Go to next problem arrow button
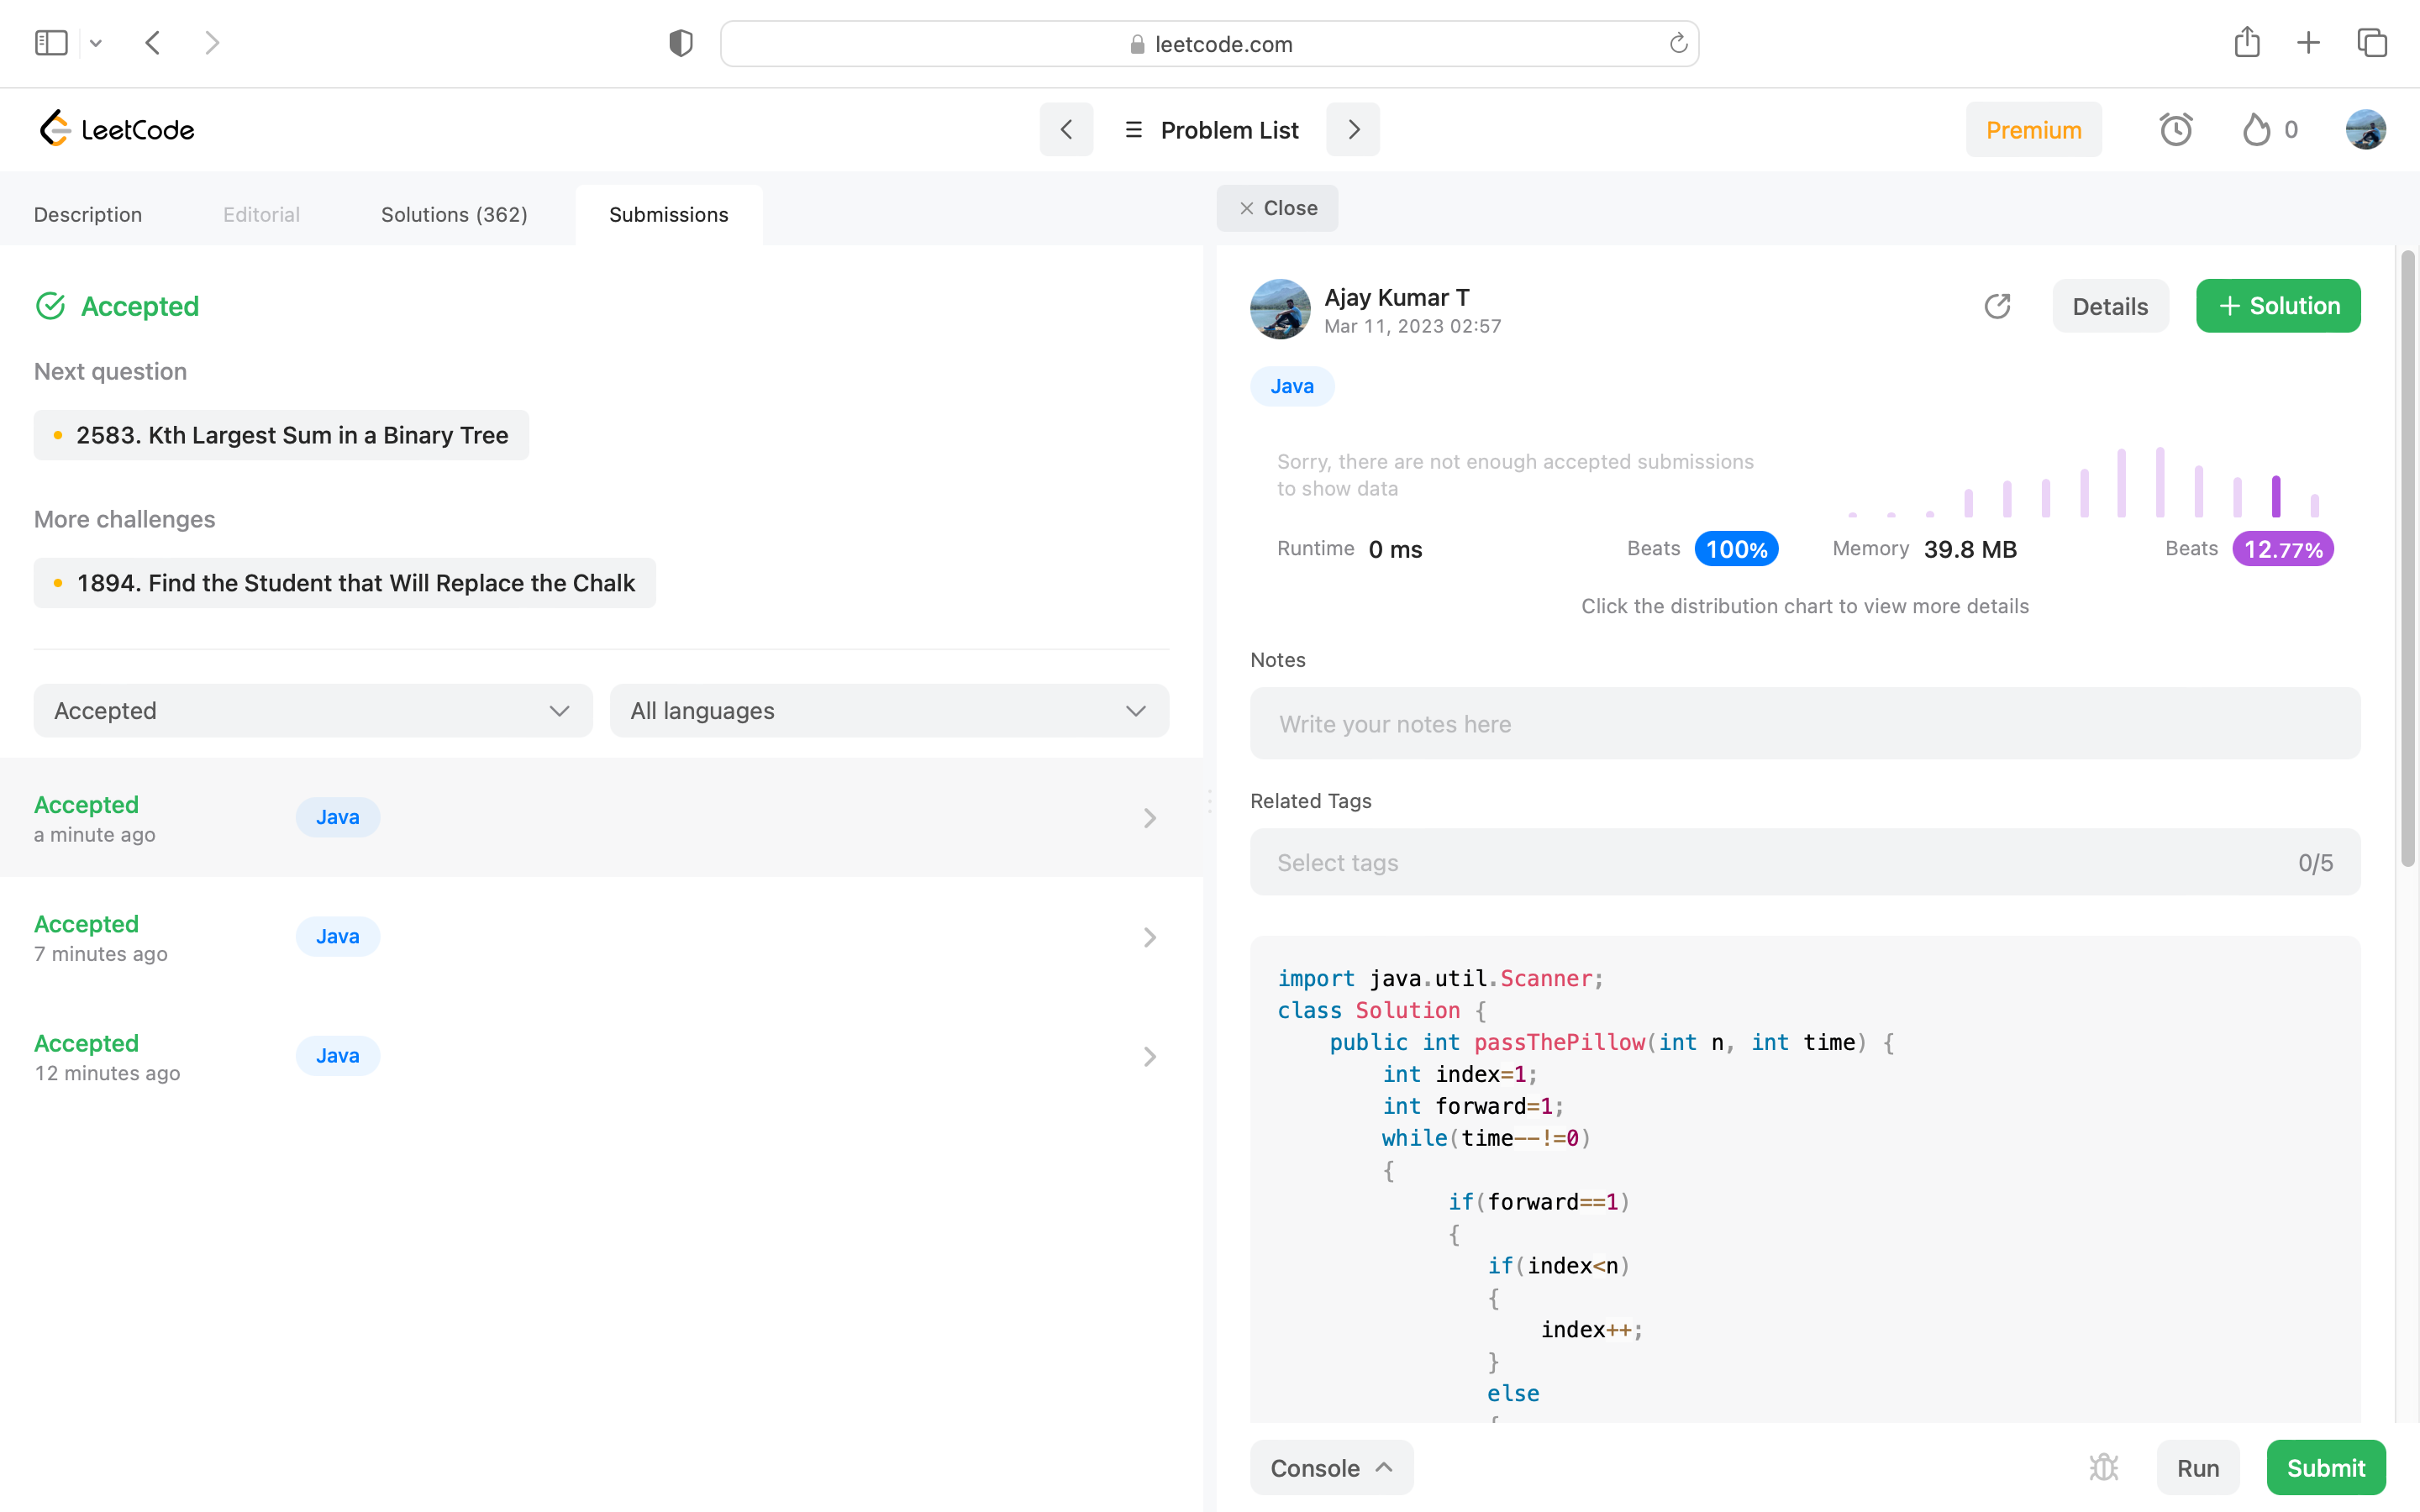 [x=1353, y=130]
